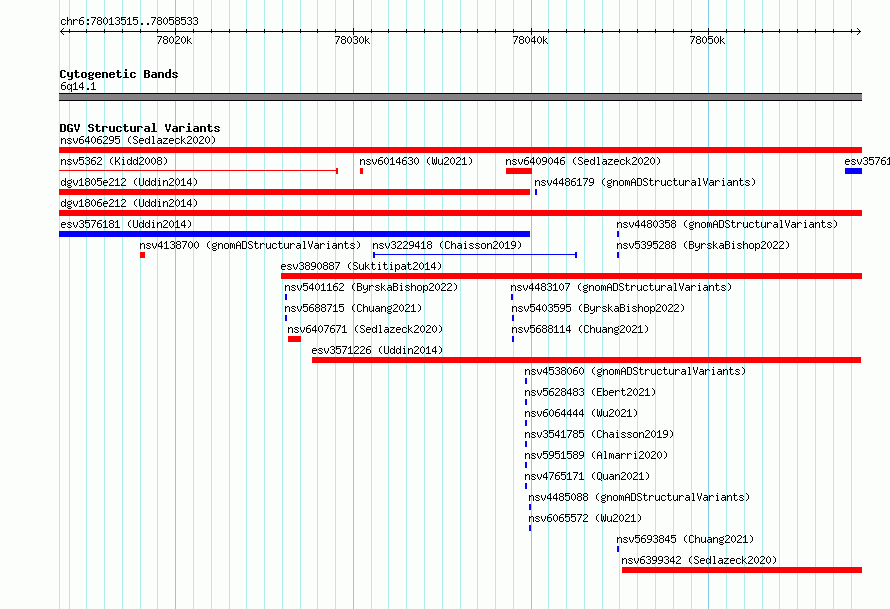The width and height of the screenshot is (890, 609).
Task: Click the 78030k ruler label
Action: (x=352, y=40)
